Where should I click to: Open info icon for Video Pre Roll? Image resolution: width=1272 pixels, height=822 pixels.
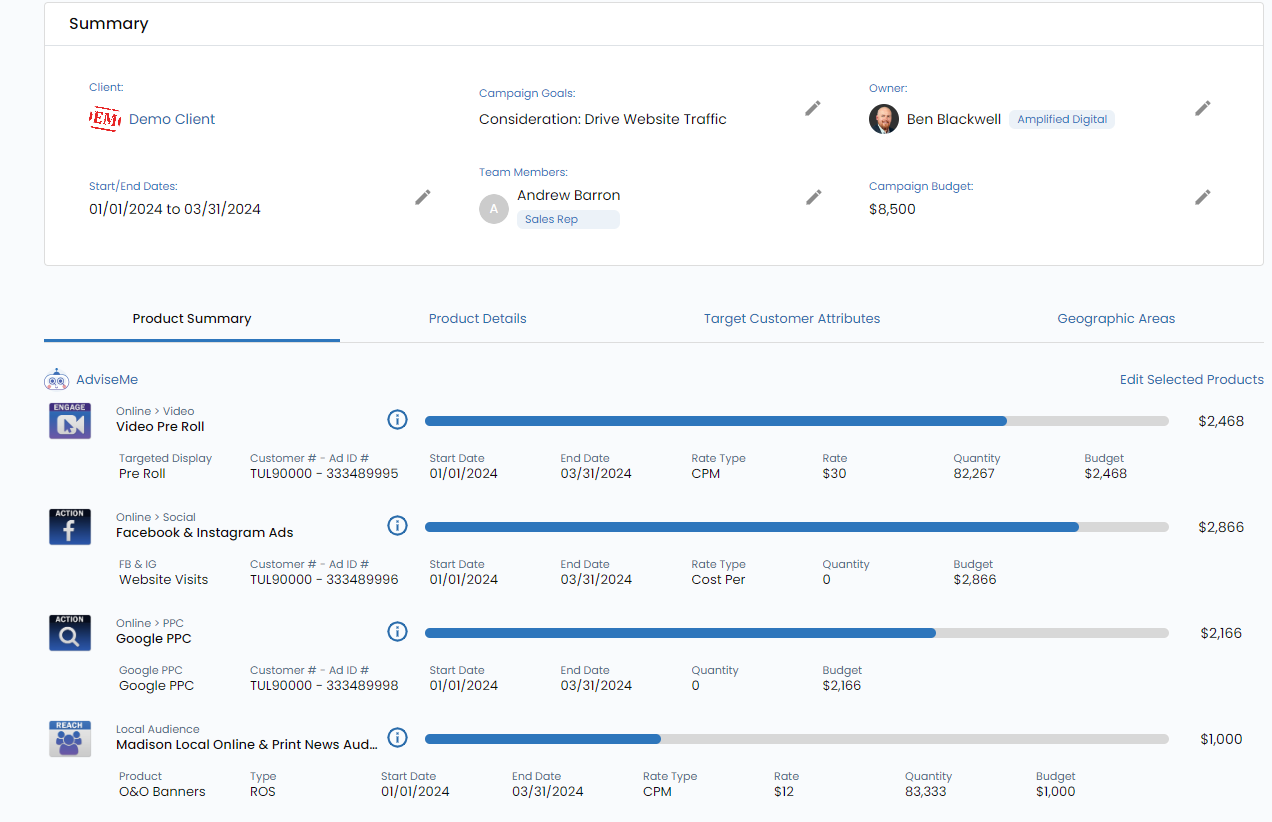pos(397,420)
